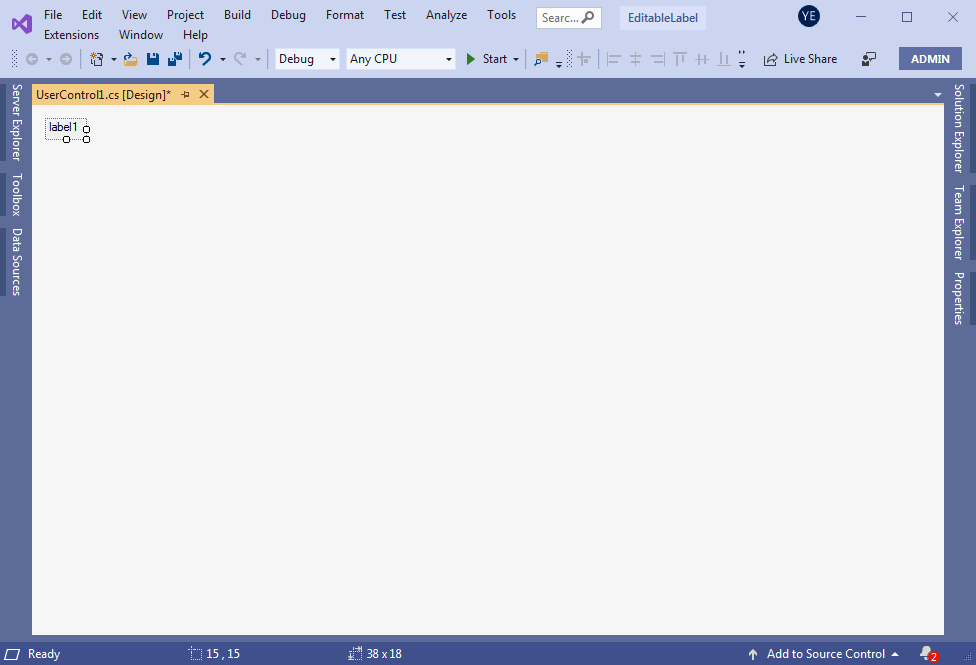
Task: Click the Save All icon
Action: point(174,59)
